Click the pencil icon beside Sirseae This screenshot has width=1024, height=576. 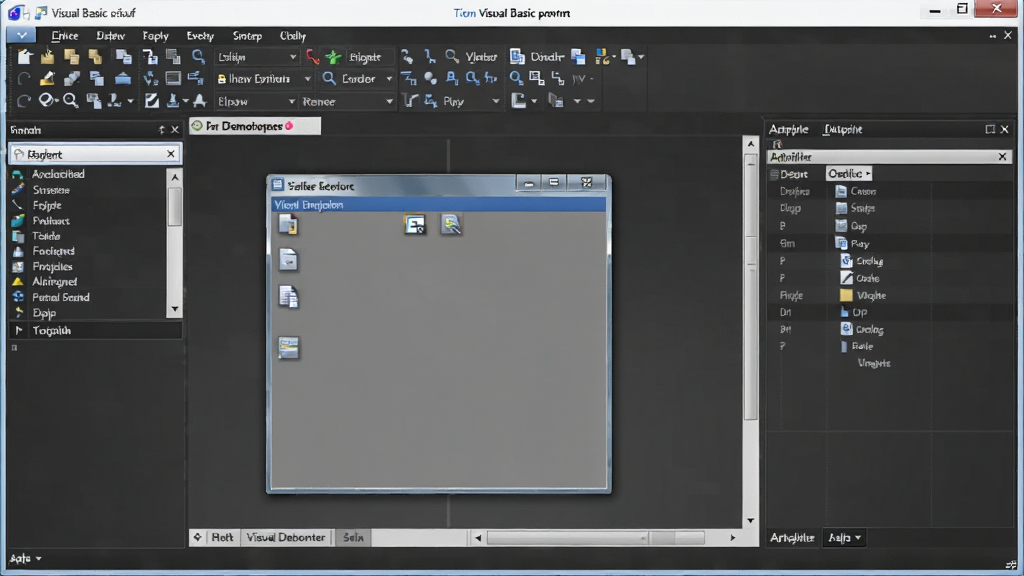18,189
